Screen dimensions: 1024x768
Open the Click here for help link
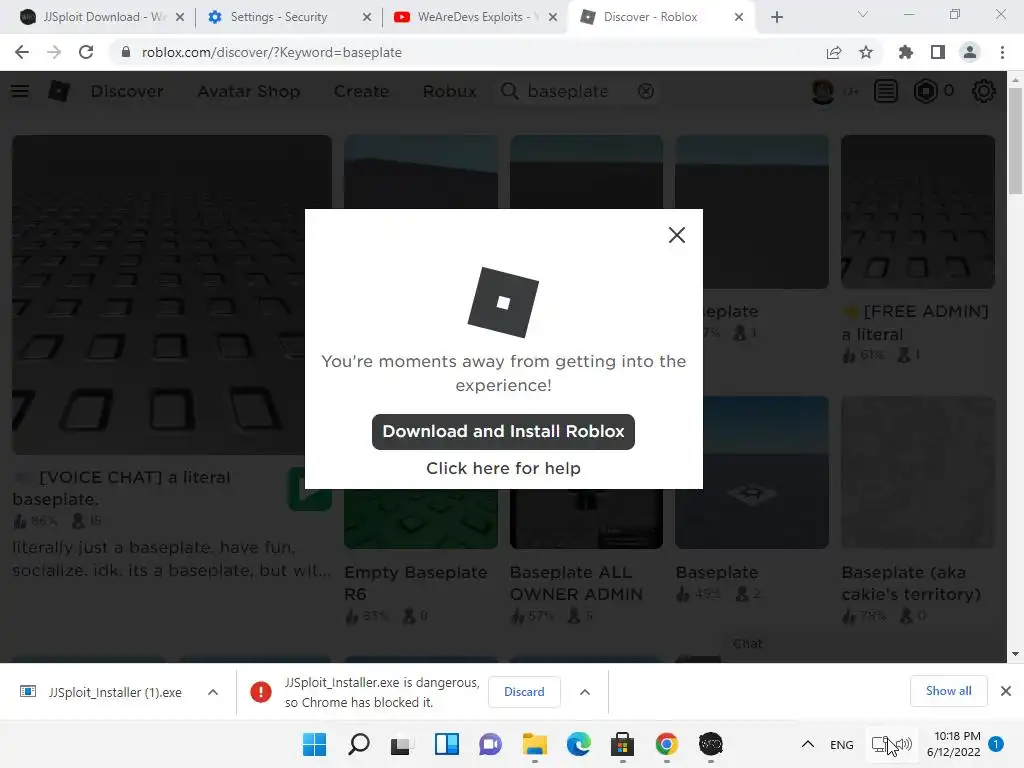[x=503, y=468]
